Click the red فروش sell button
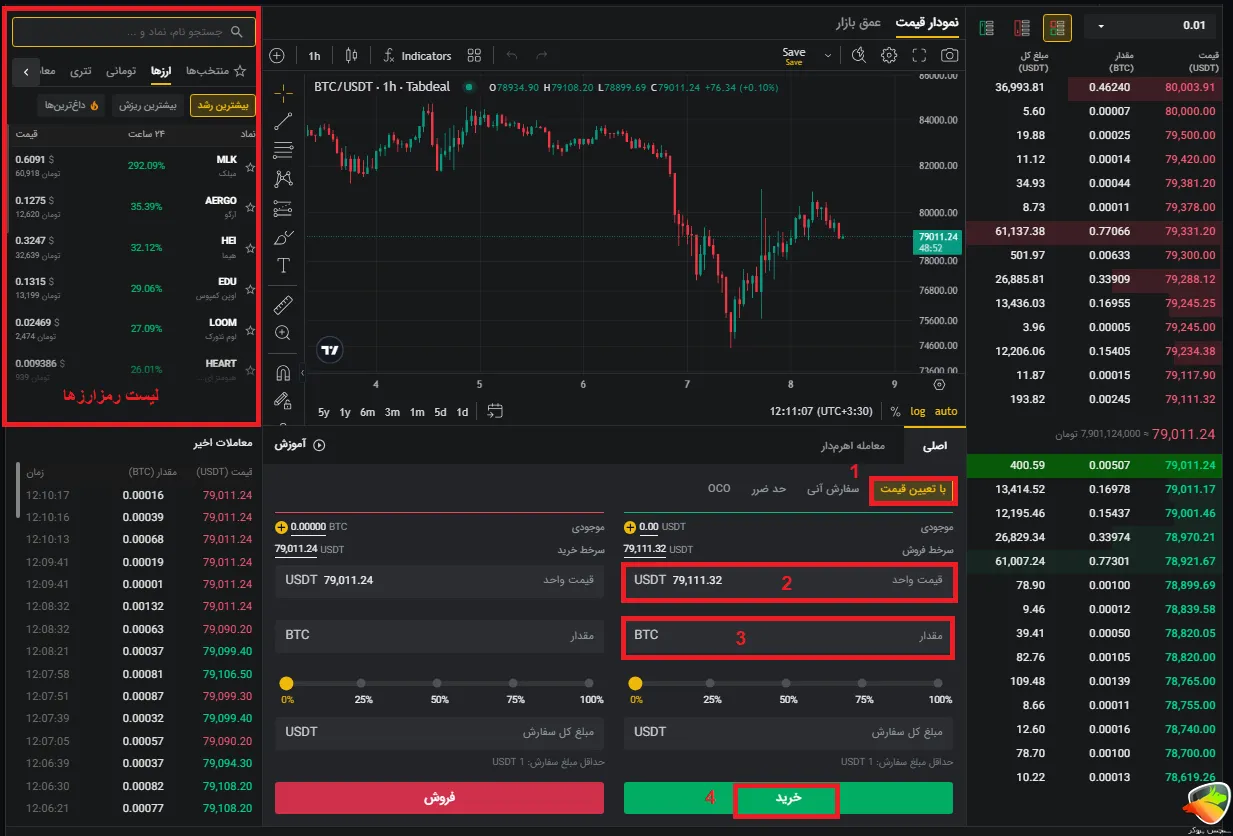Viewport: 1233px width, 836px height. click(x=439, y=798)
